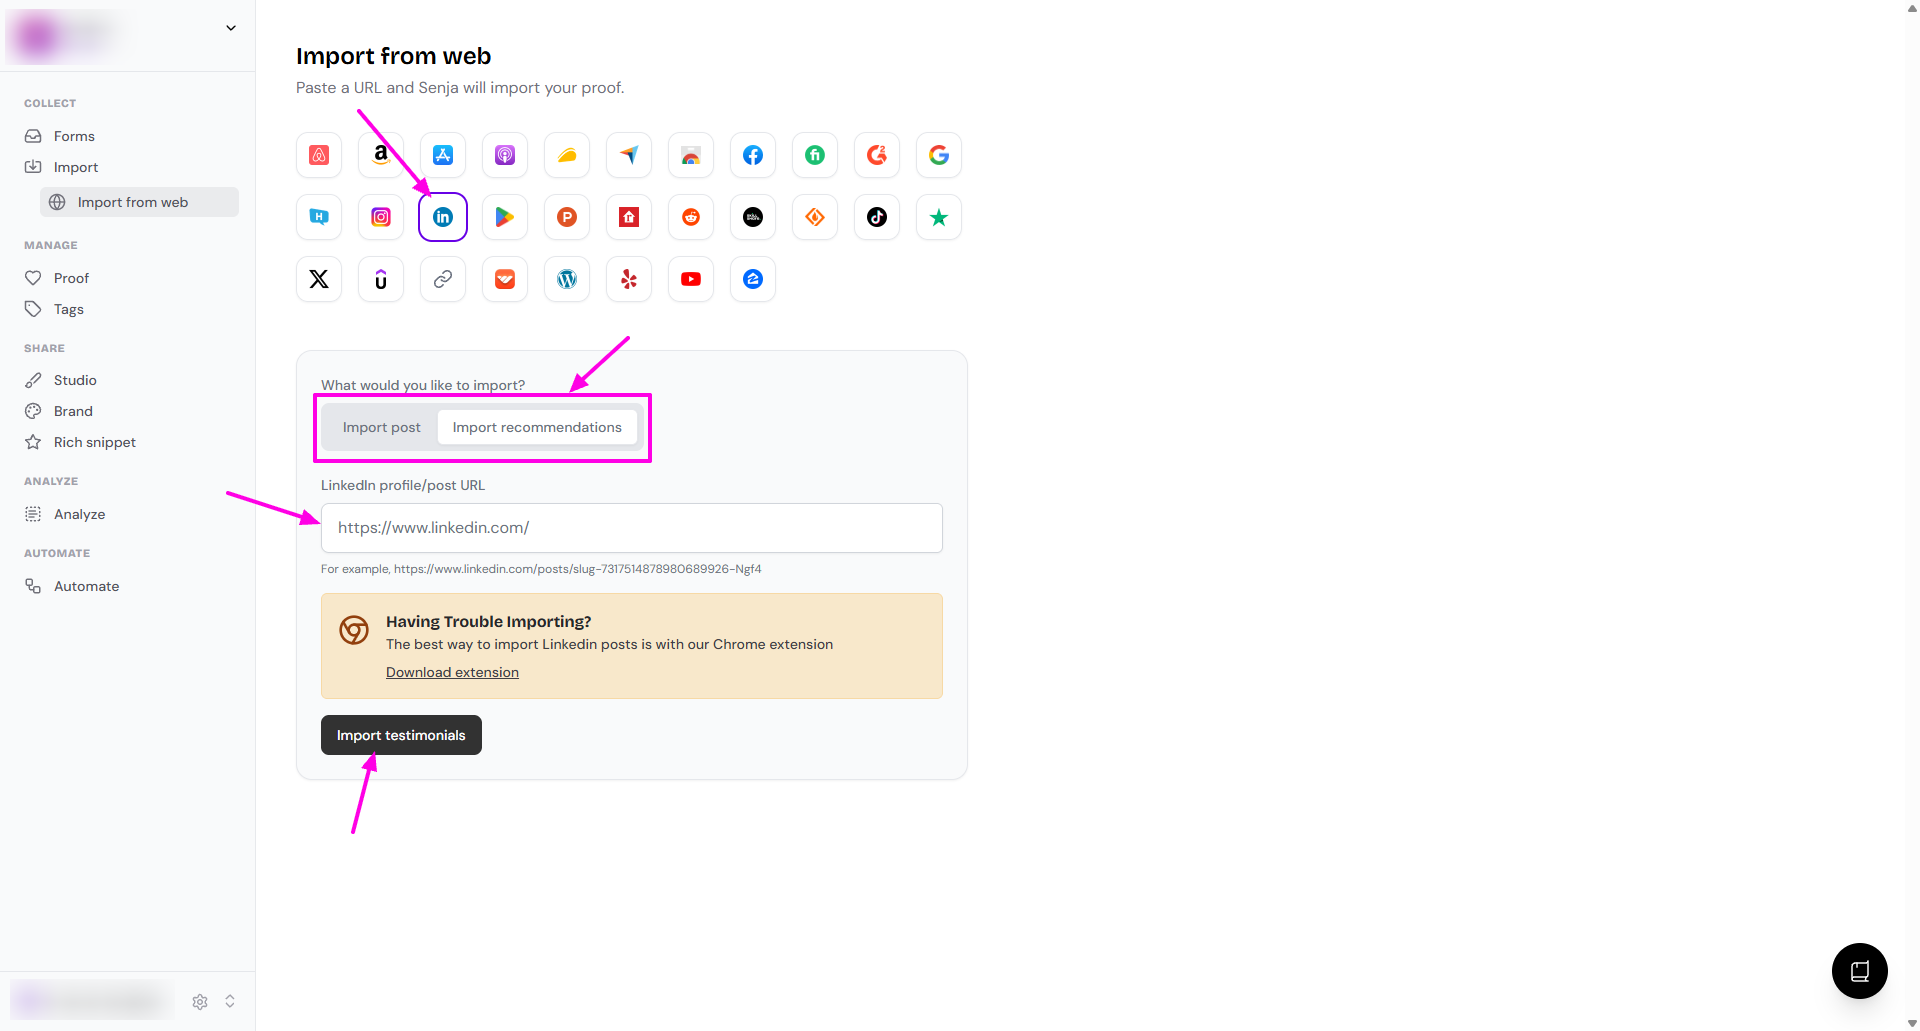Screen dimensions: 1920x1031
Task: Expand the workspace switcher dropdown
Action: pos(231,28)
